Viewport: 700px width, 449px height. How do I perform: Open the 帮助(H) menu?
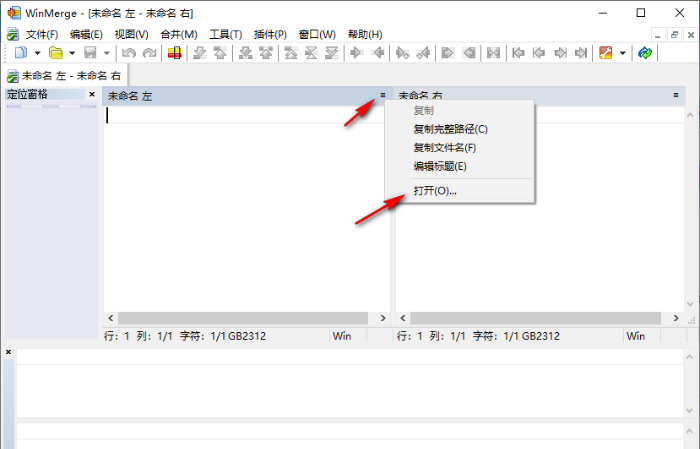[365, 34]
